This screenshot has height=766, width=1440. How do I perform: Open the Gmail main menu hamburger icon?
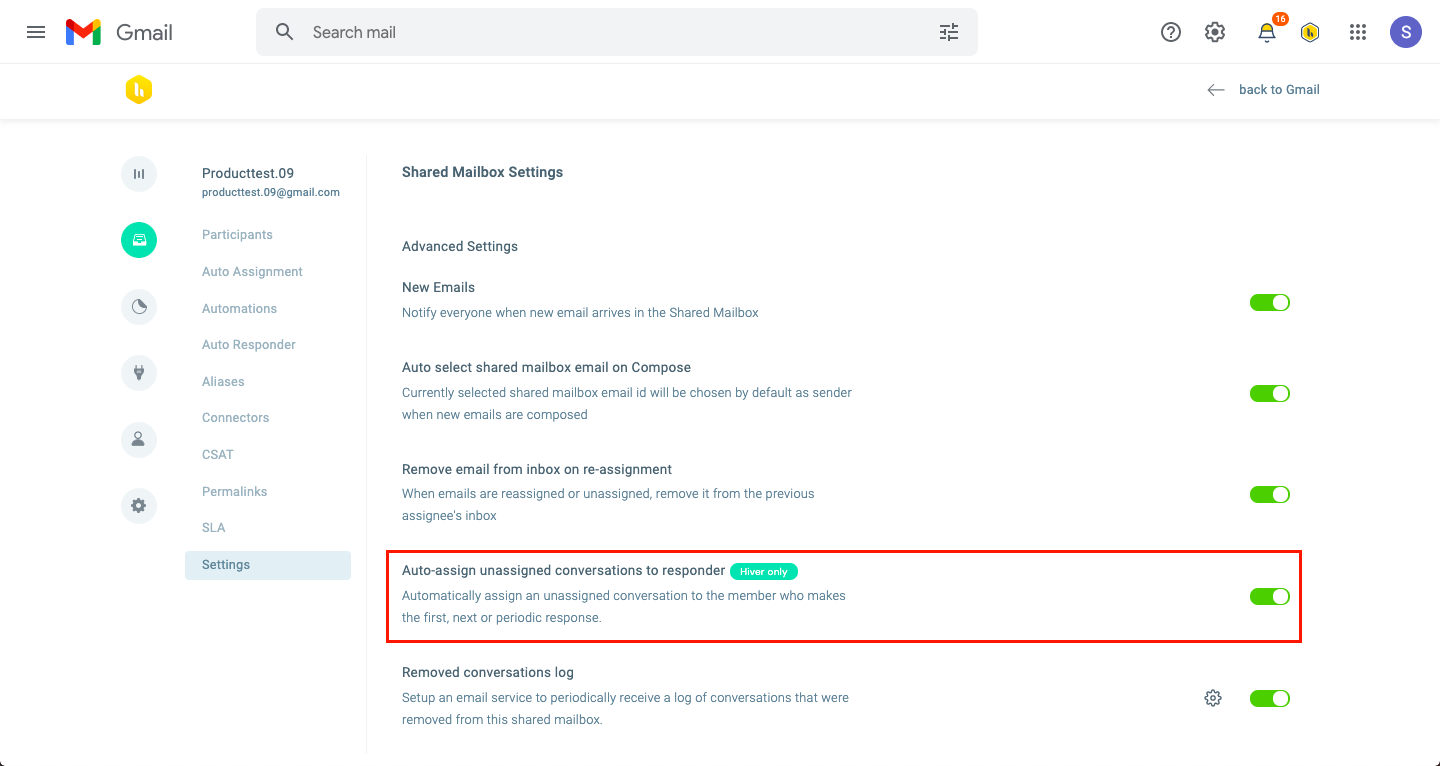click(36, 32)
